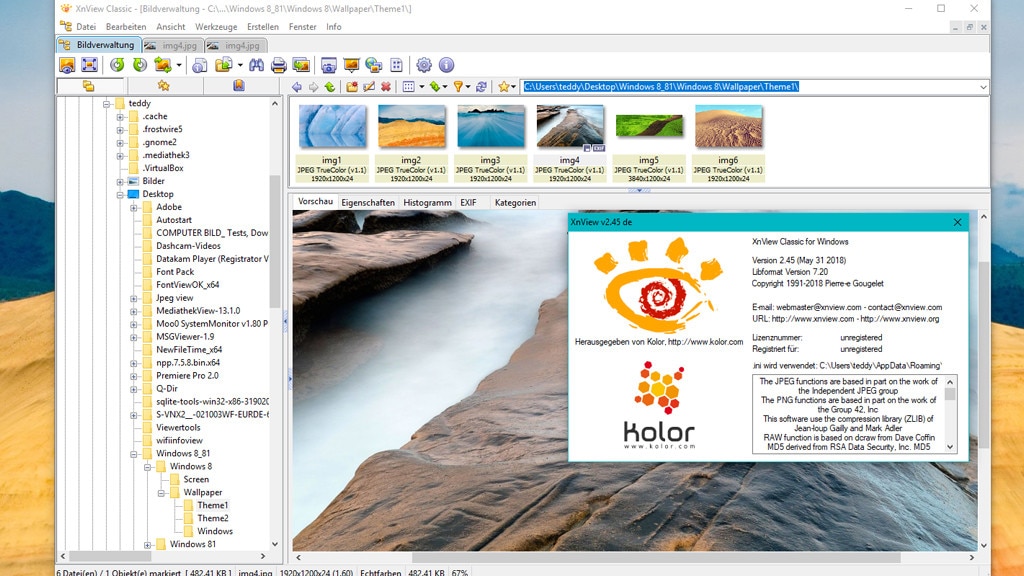Image resolution: width=1024 pixels, height=576 pixels.
Task: Go up one folder with green arrow
Action: [329, 87]
